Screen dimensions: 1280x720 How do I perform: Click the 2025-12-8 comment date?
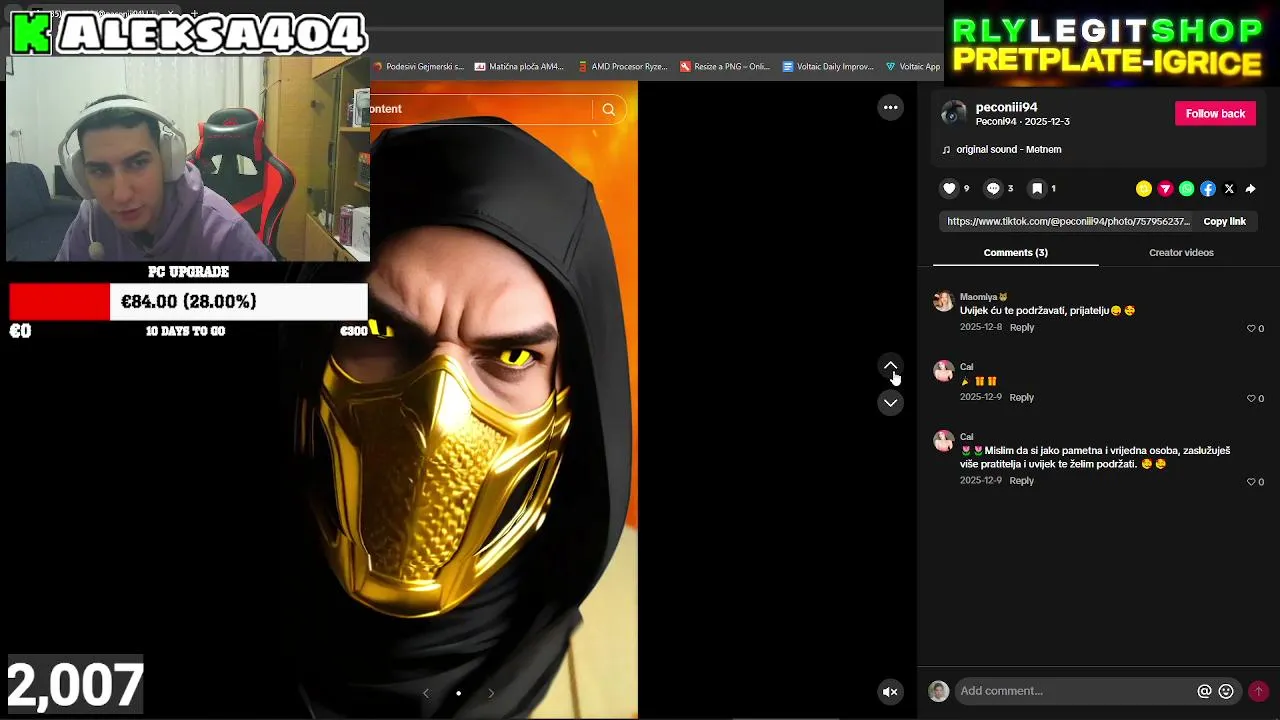[x=980, y=328]
